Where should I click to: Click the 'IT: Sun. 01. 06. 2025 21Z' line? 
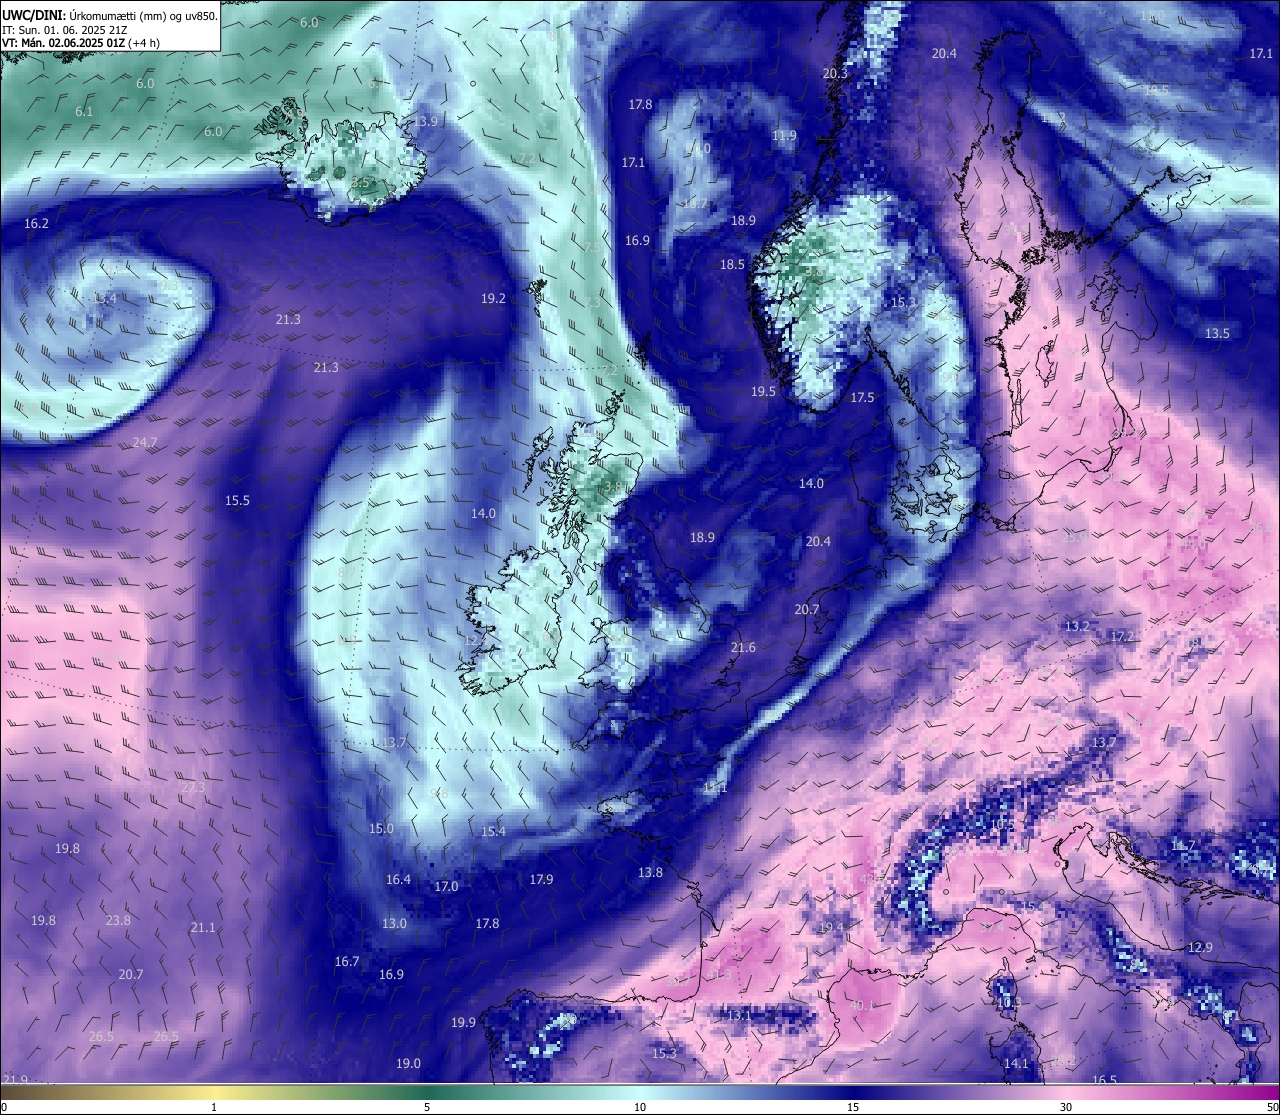pyautogui.click(x=64, y=30)
